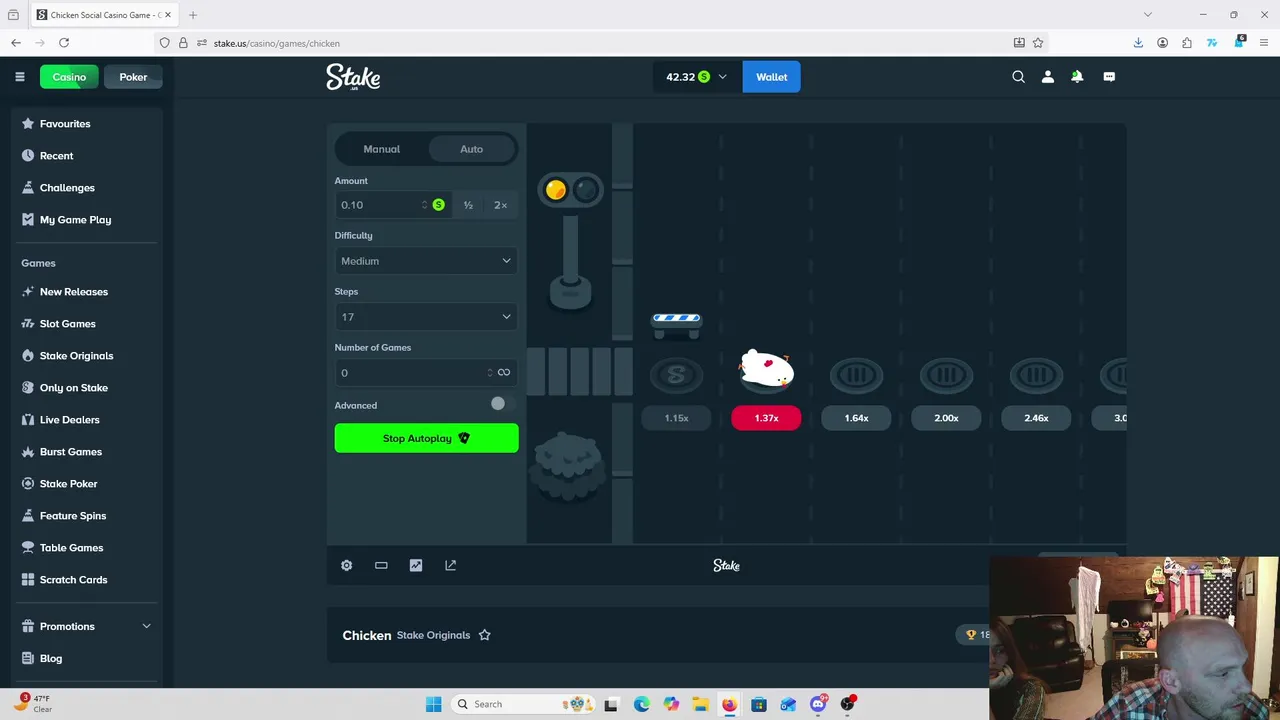Open Firefox extensions puzzle icon
This screenshot has height=720, width=1280.
1187,43
